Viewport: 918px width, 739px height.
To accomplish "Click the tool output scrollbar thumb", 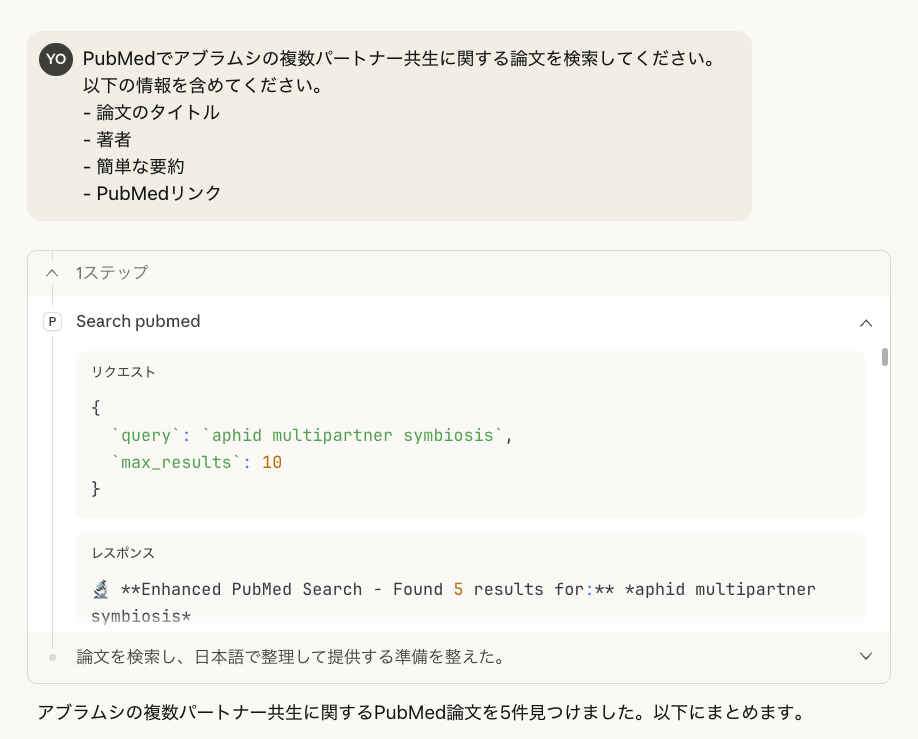I will tap(885, 357).
